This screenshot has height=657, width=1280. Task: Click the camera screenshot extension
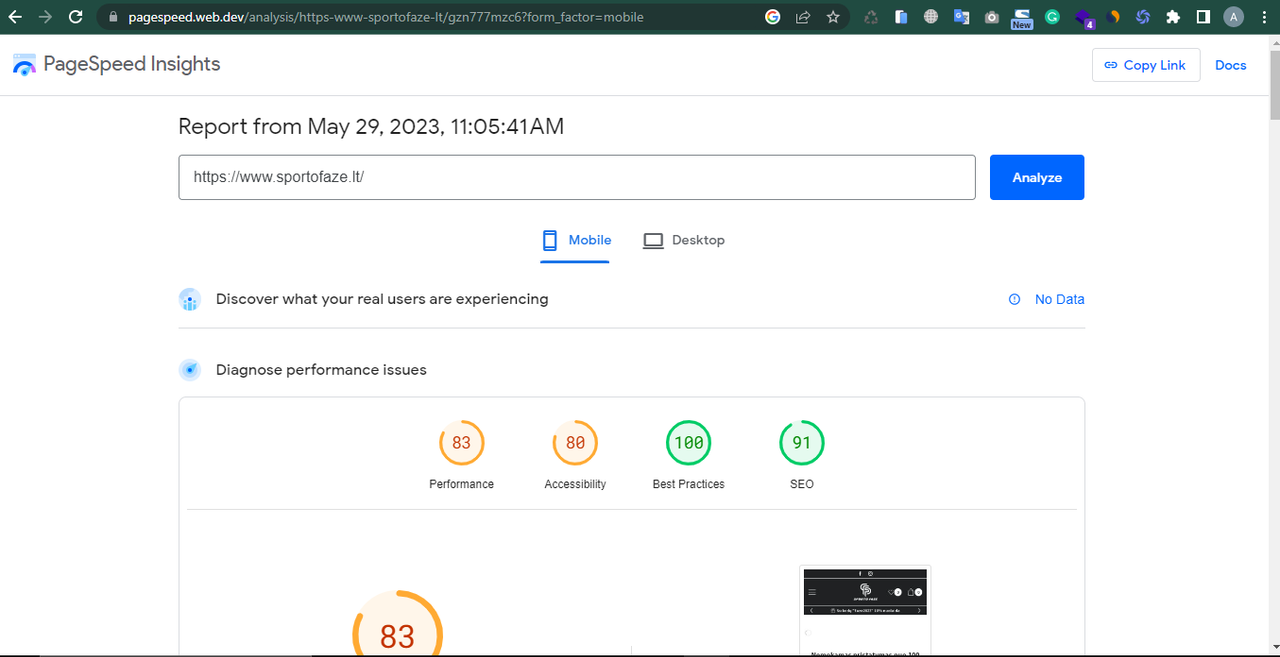991,17
